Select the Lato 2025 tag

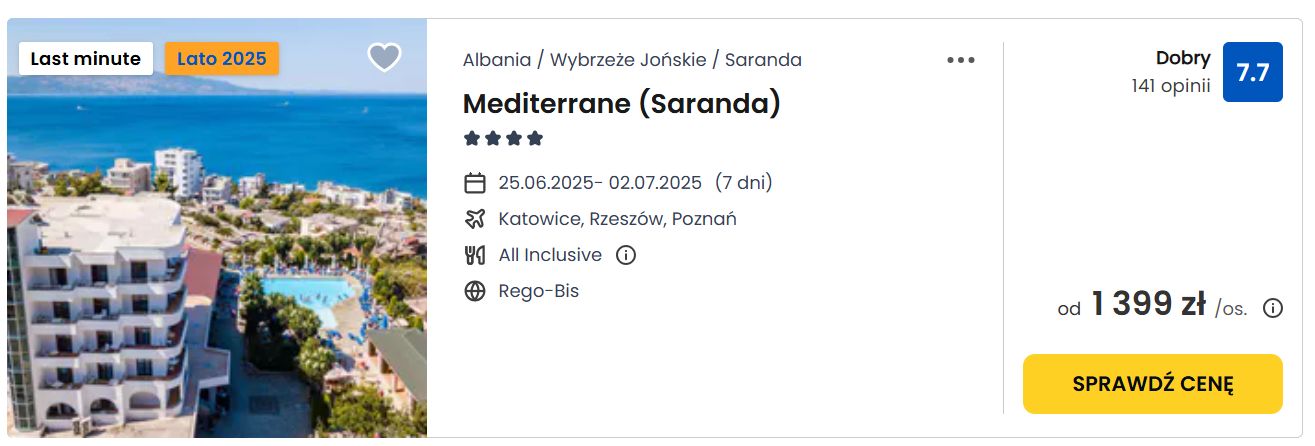pos(222,58)
